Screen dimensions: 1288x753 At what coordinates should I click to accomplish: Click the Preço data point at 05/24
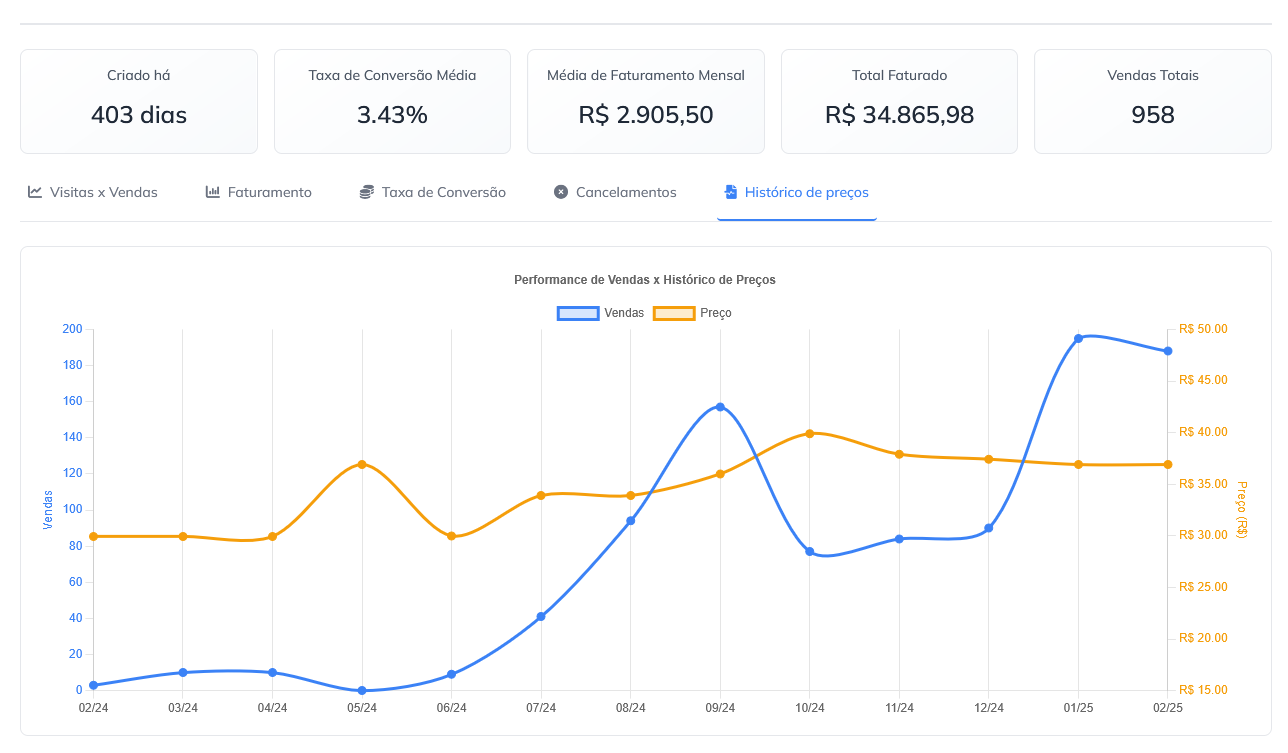coord(362,464)
